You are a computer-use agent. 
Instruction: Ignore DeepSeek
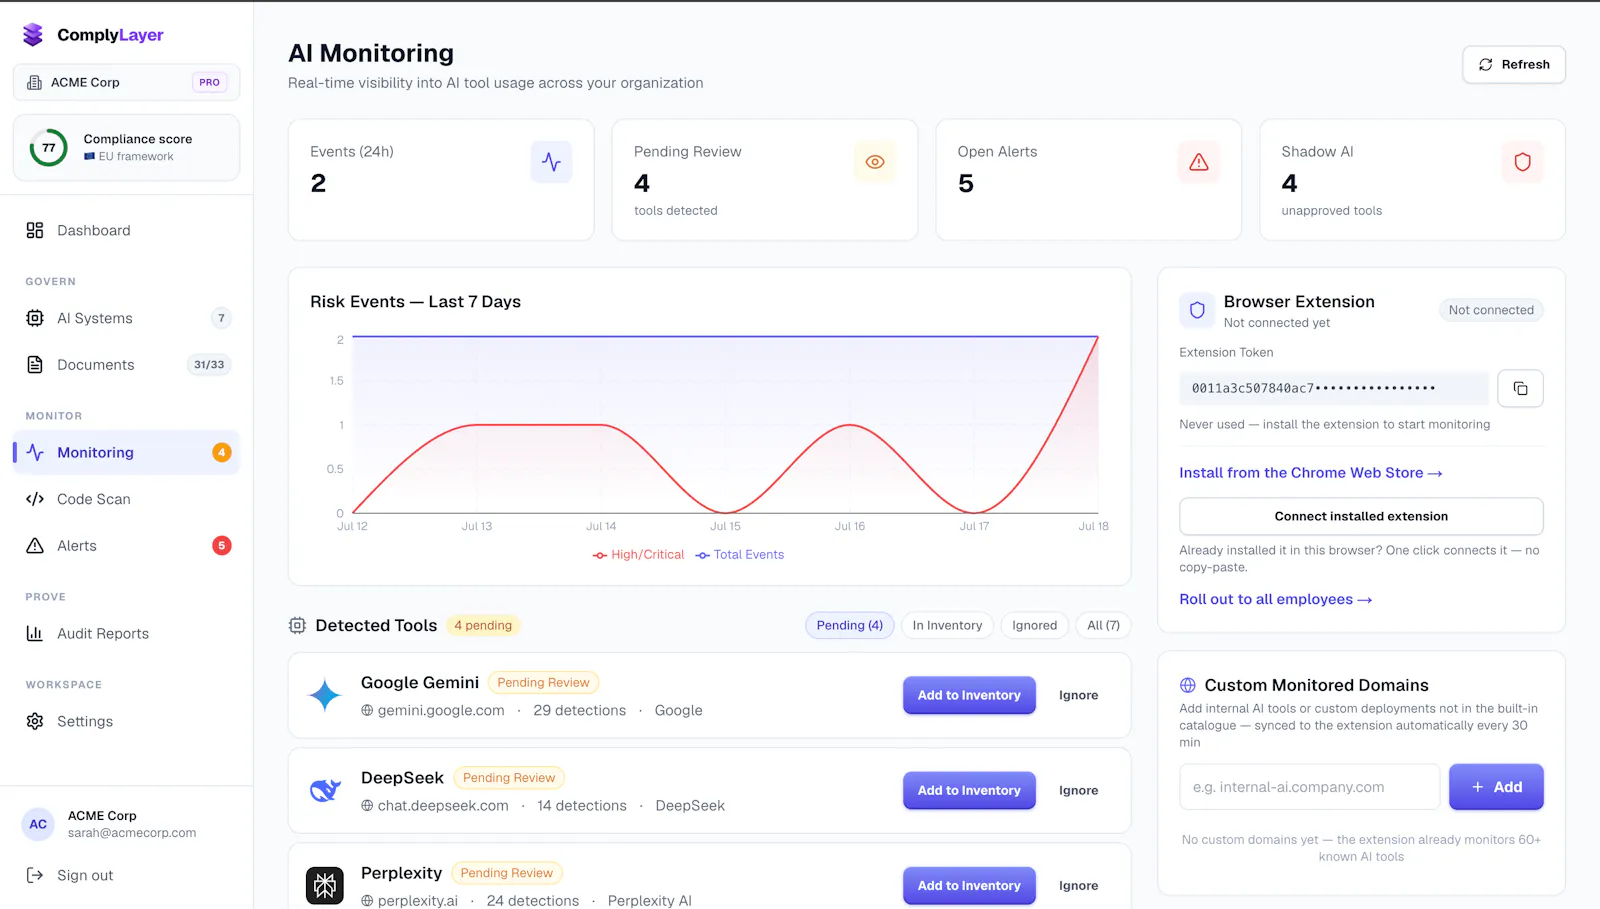(x=1078, y=790)
